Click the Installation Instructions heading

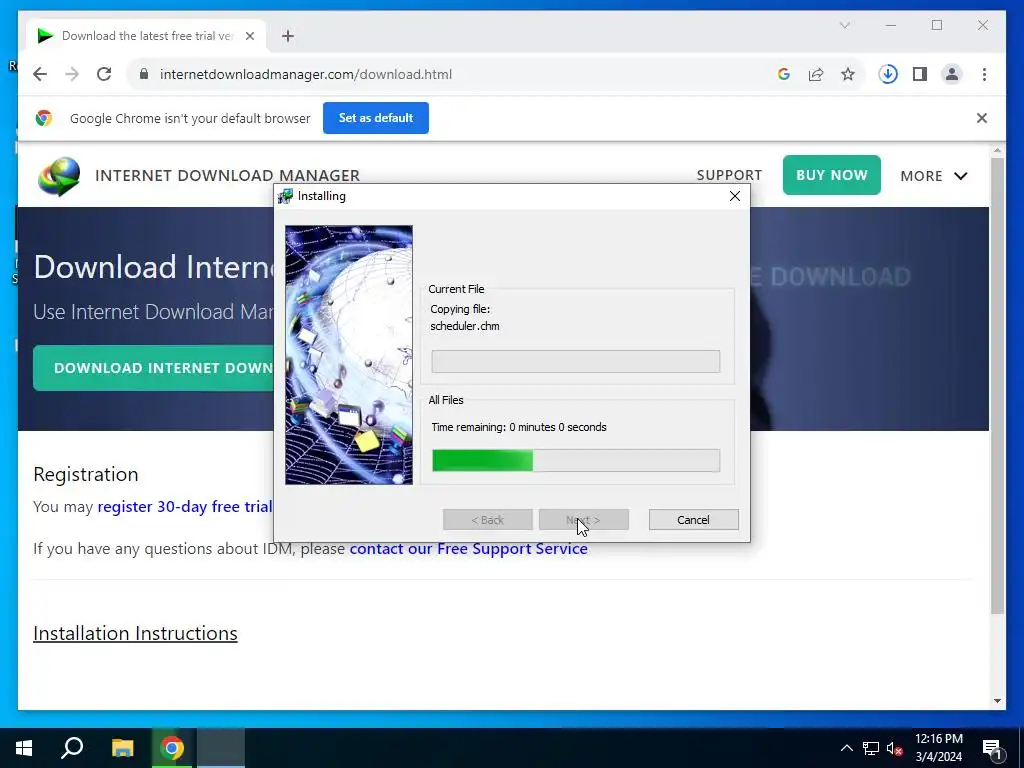(x=135, y=633)
